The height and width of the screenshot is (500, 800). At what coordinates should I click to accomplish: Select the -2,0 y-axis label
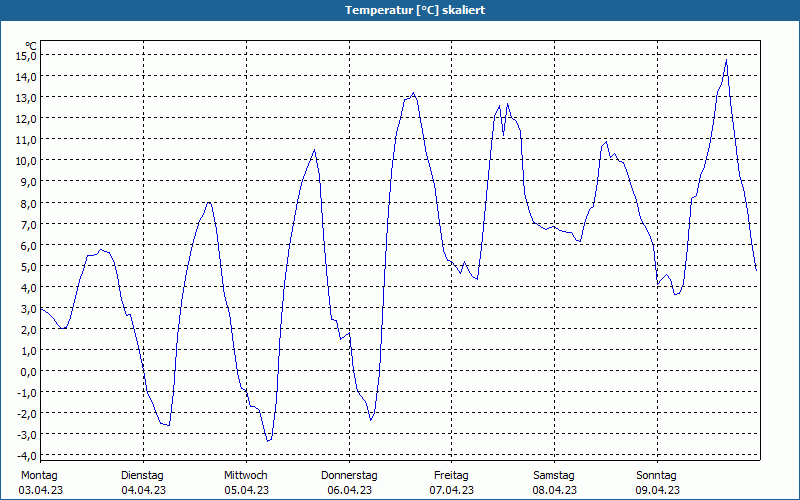pyautogui.click(x=28, y=414)
